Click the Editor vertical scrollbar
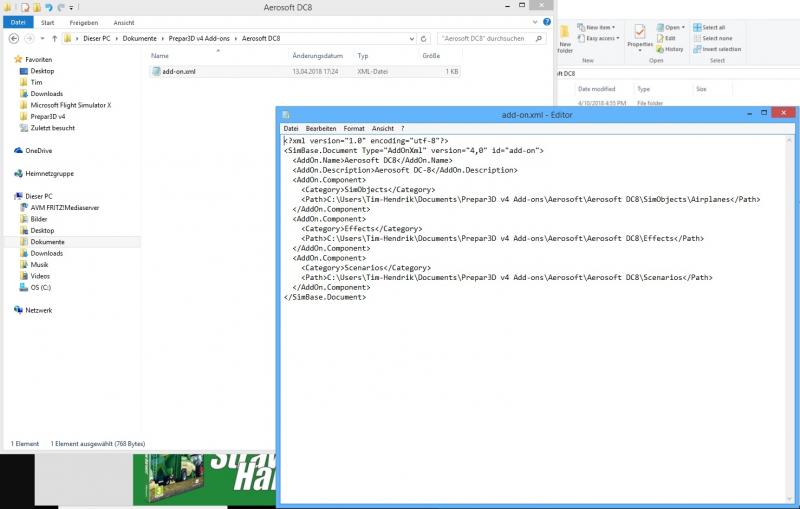Viewport: 800px width, 509px height. click(x=789, y=319)
